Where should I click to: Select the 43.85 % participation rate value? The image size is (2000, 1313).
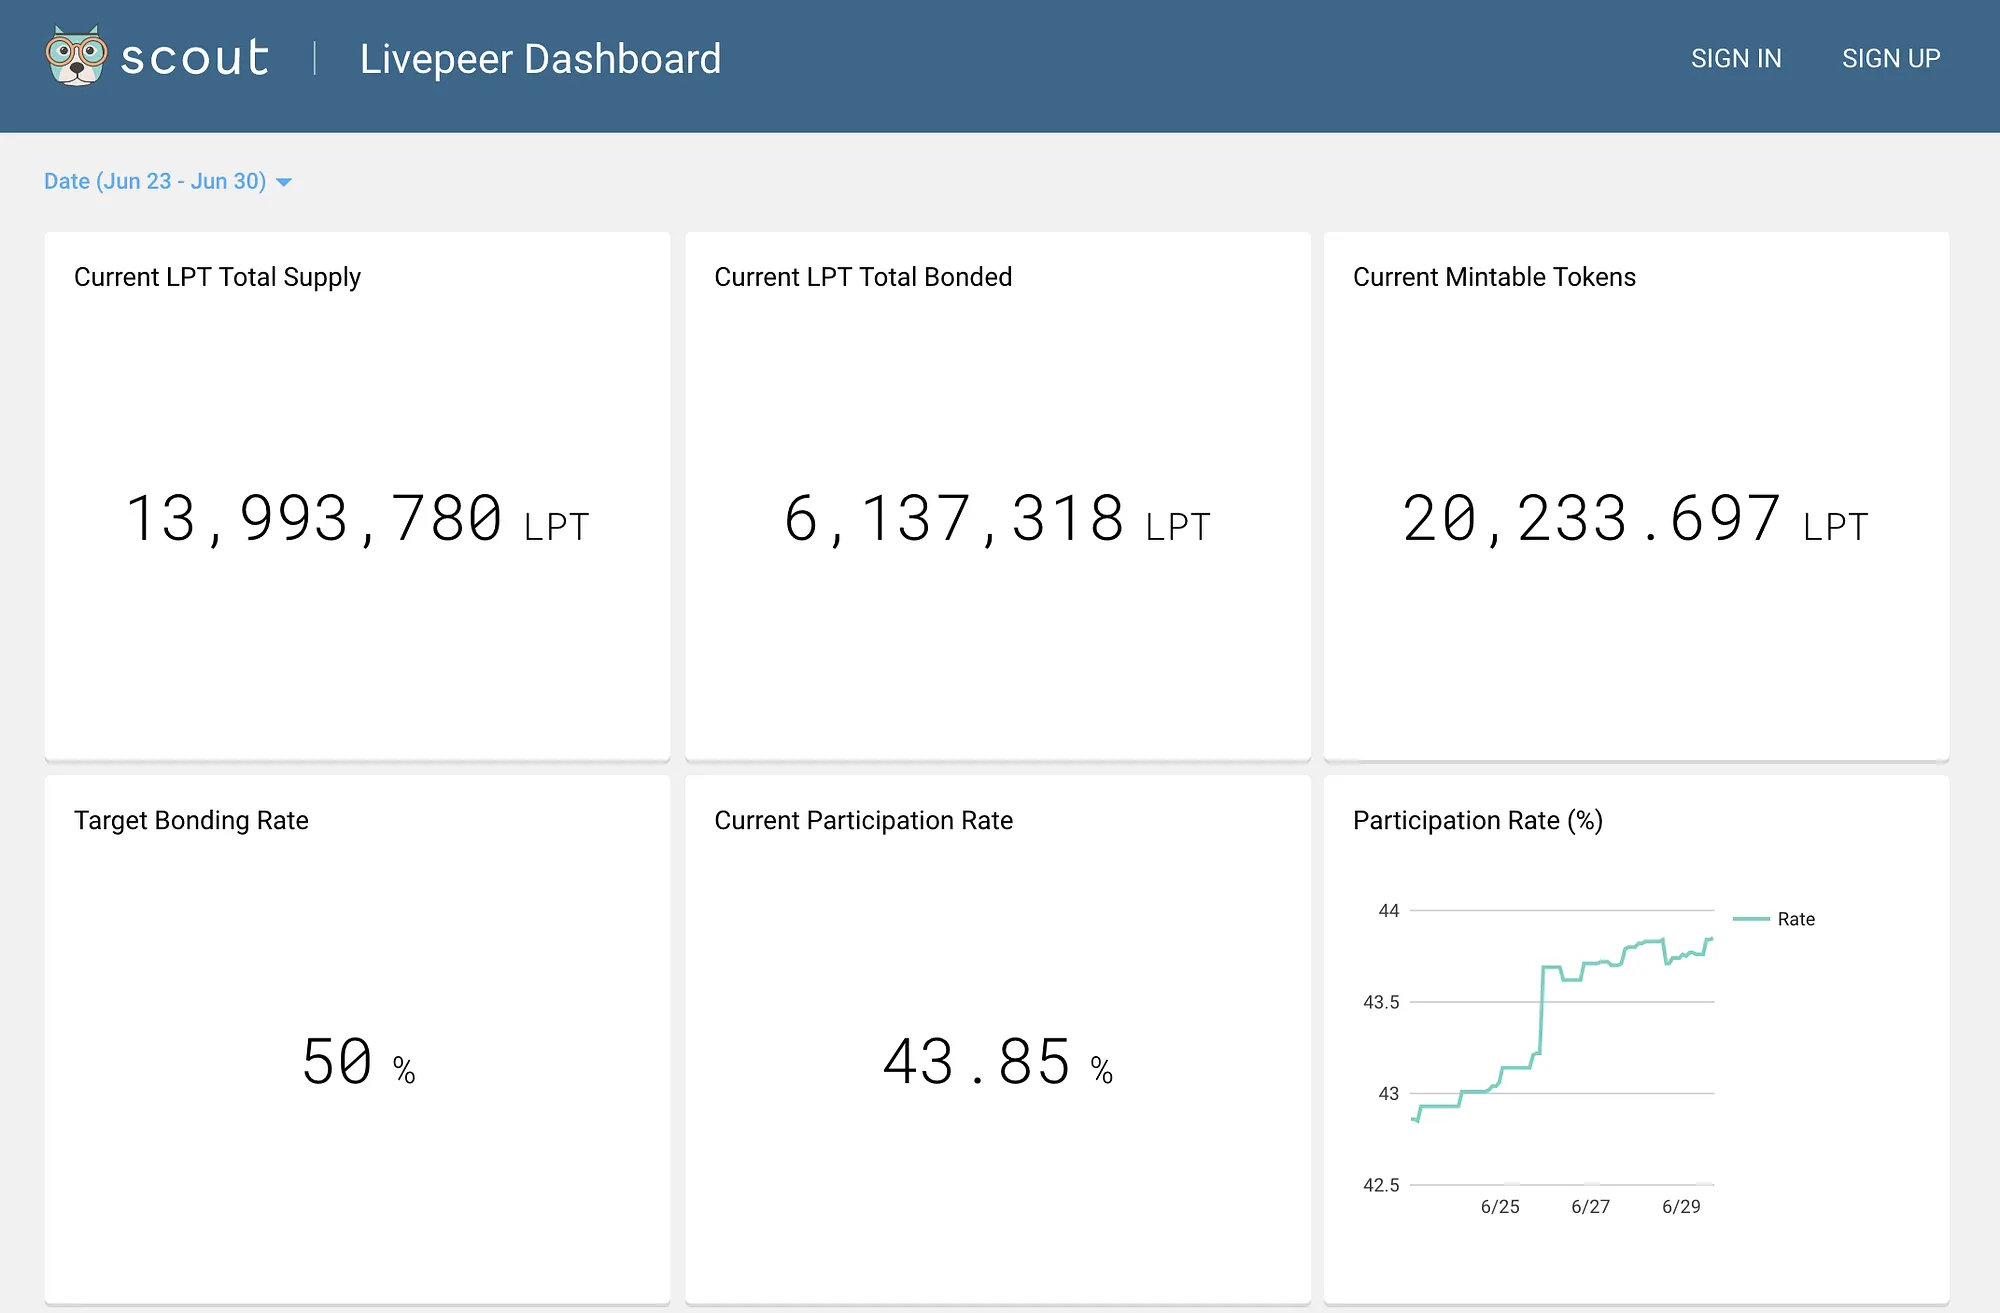[997, 1063]
